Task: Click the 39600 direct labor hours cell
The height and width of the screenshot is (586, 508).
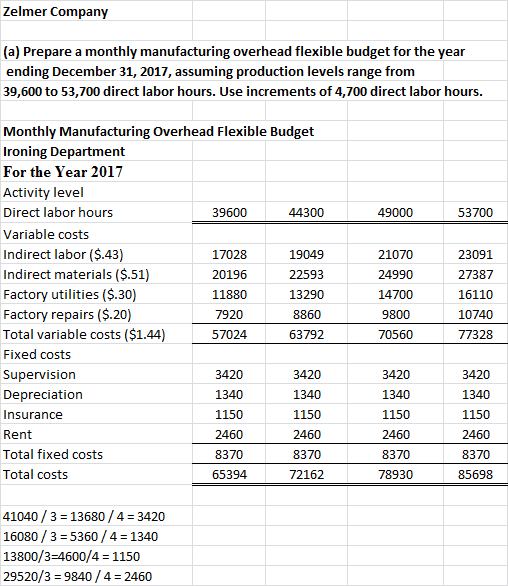Action: (x=229, y=212)
